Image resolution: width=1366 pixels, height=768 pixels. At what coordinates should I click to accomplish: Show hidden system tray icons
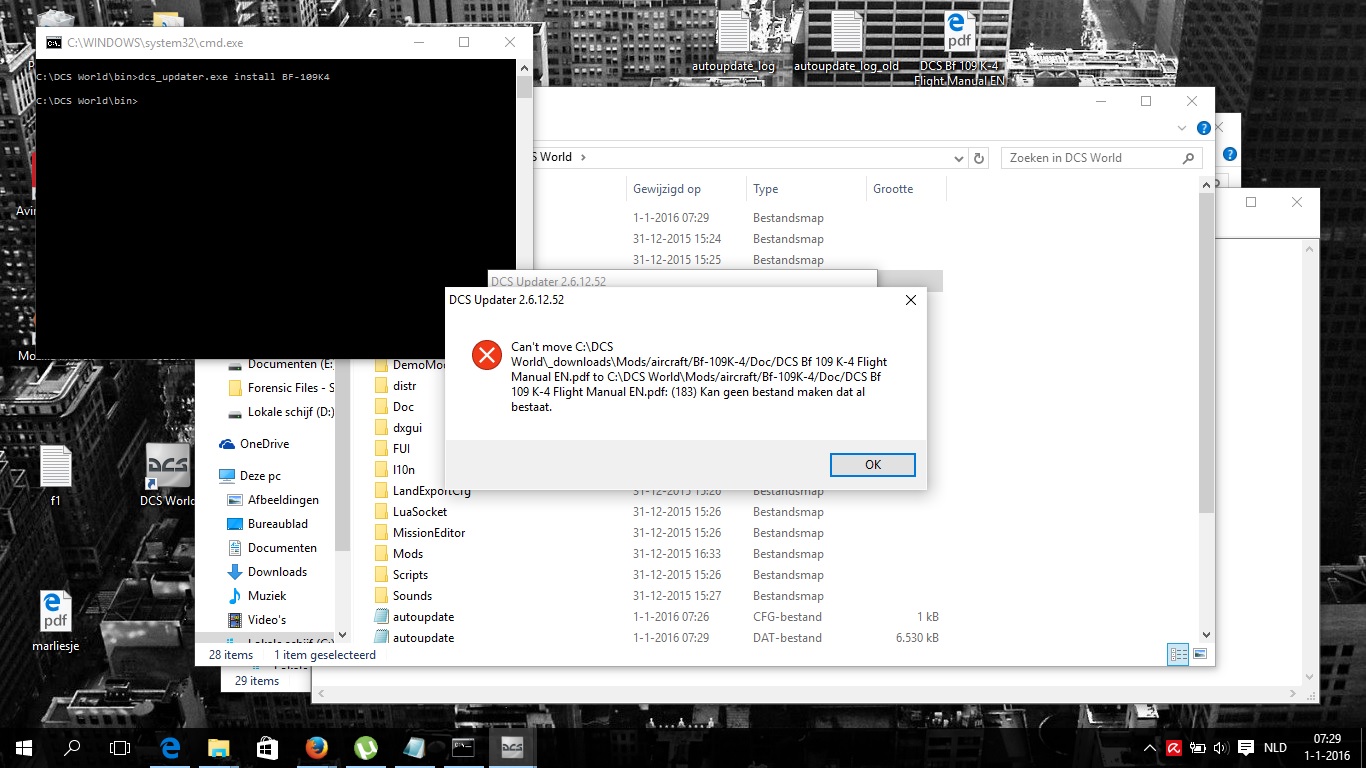click(x=1149, y=747)
